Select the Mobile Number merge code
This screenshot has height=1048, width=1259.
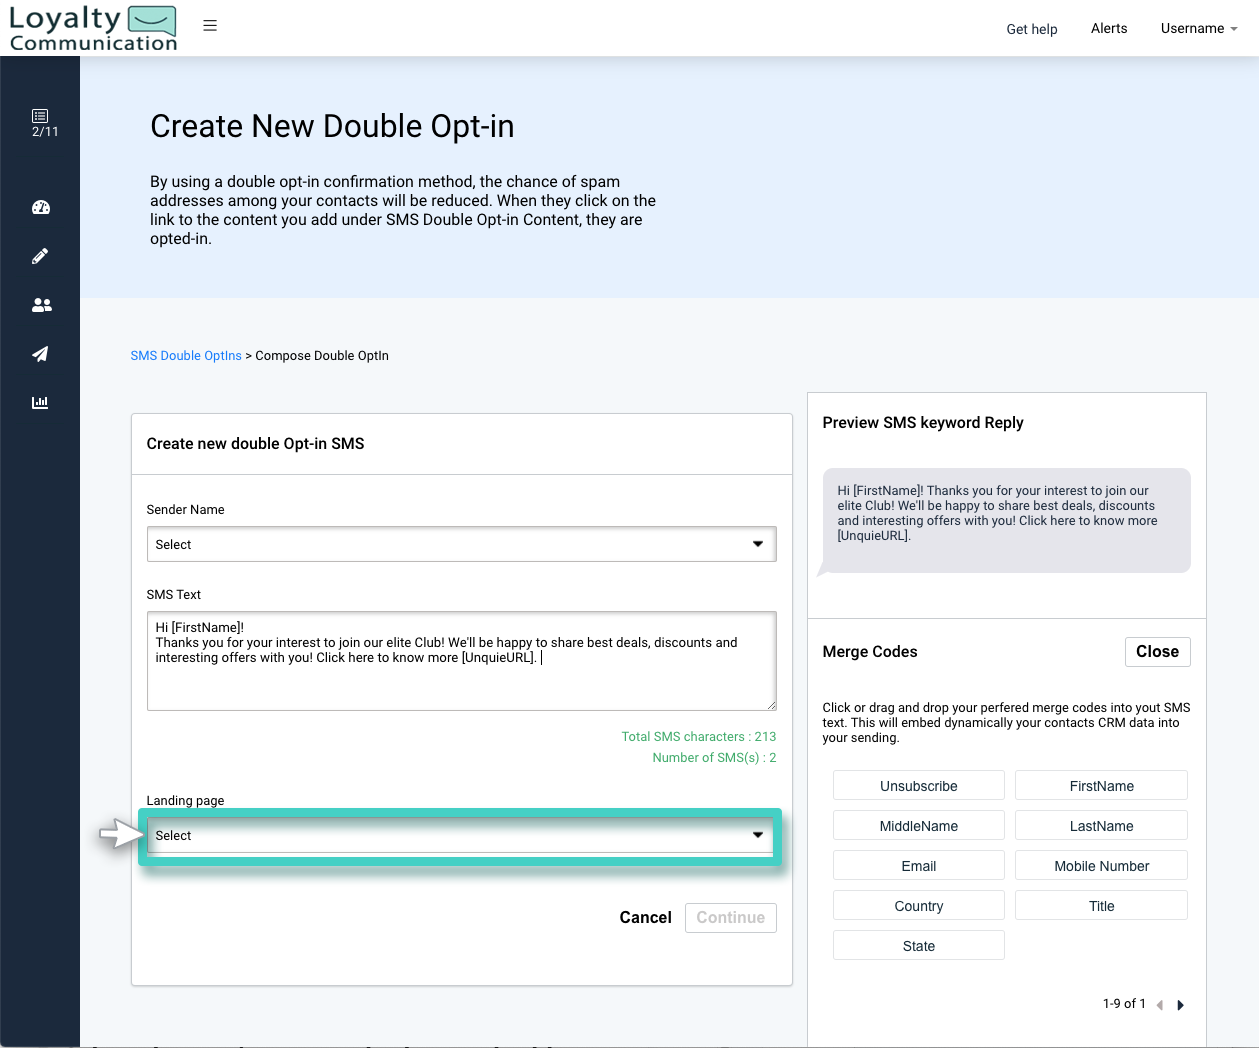[x=1100, y=865]
